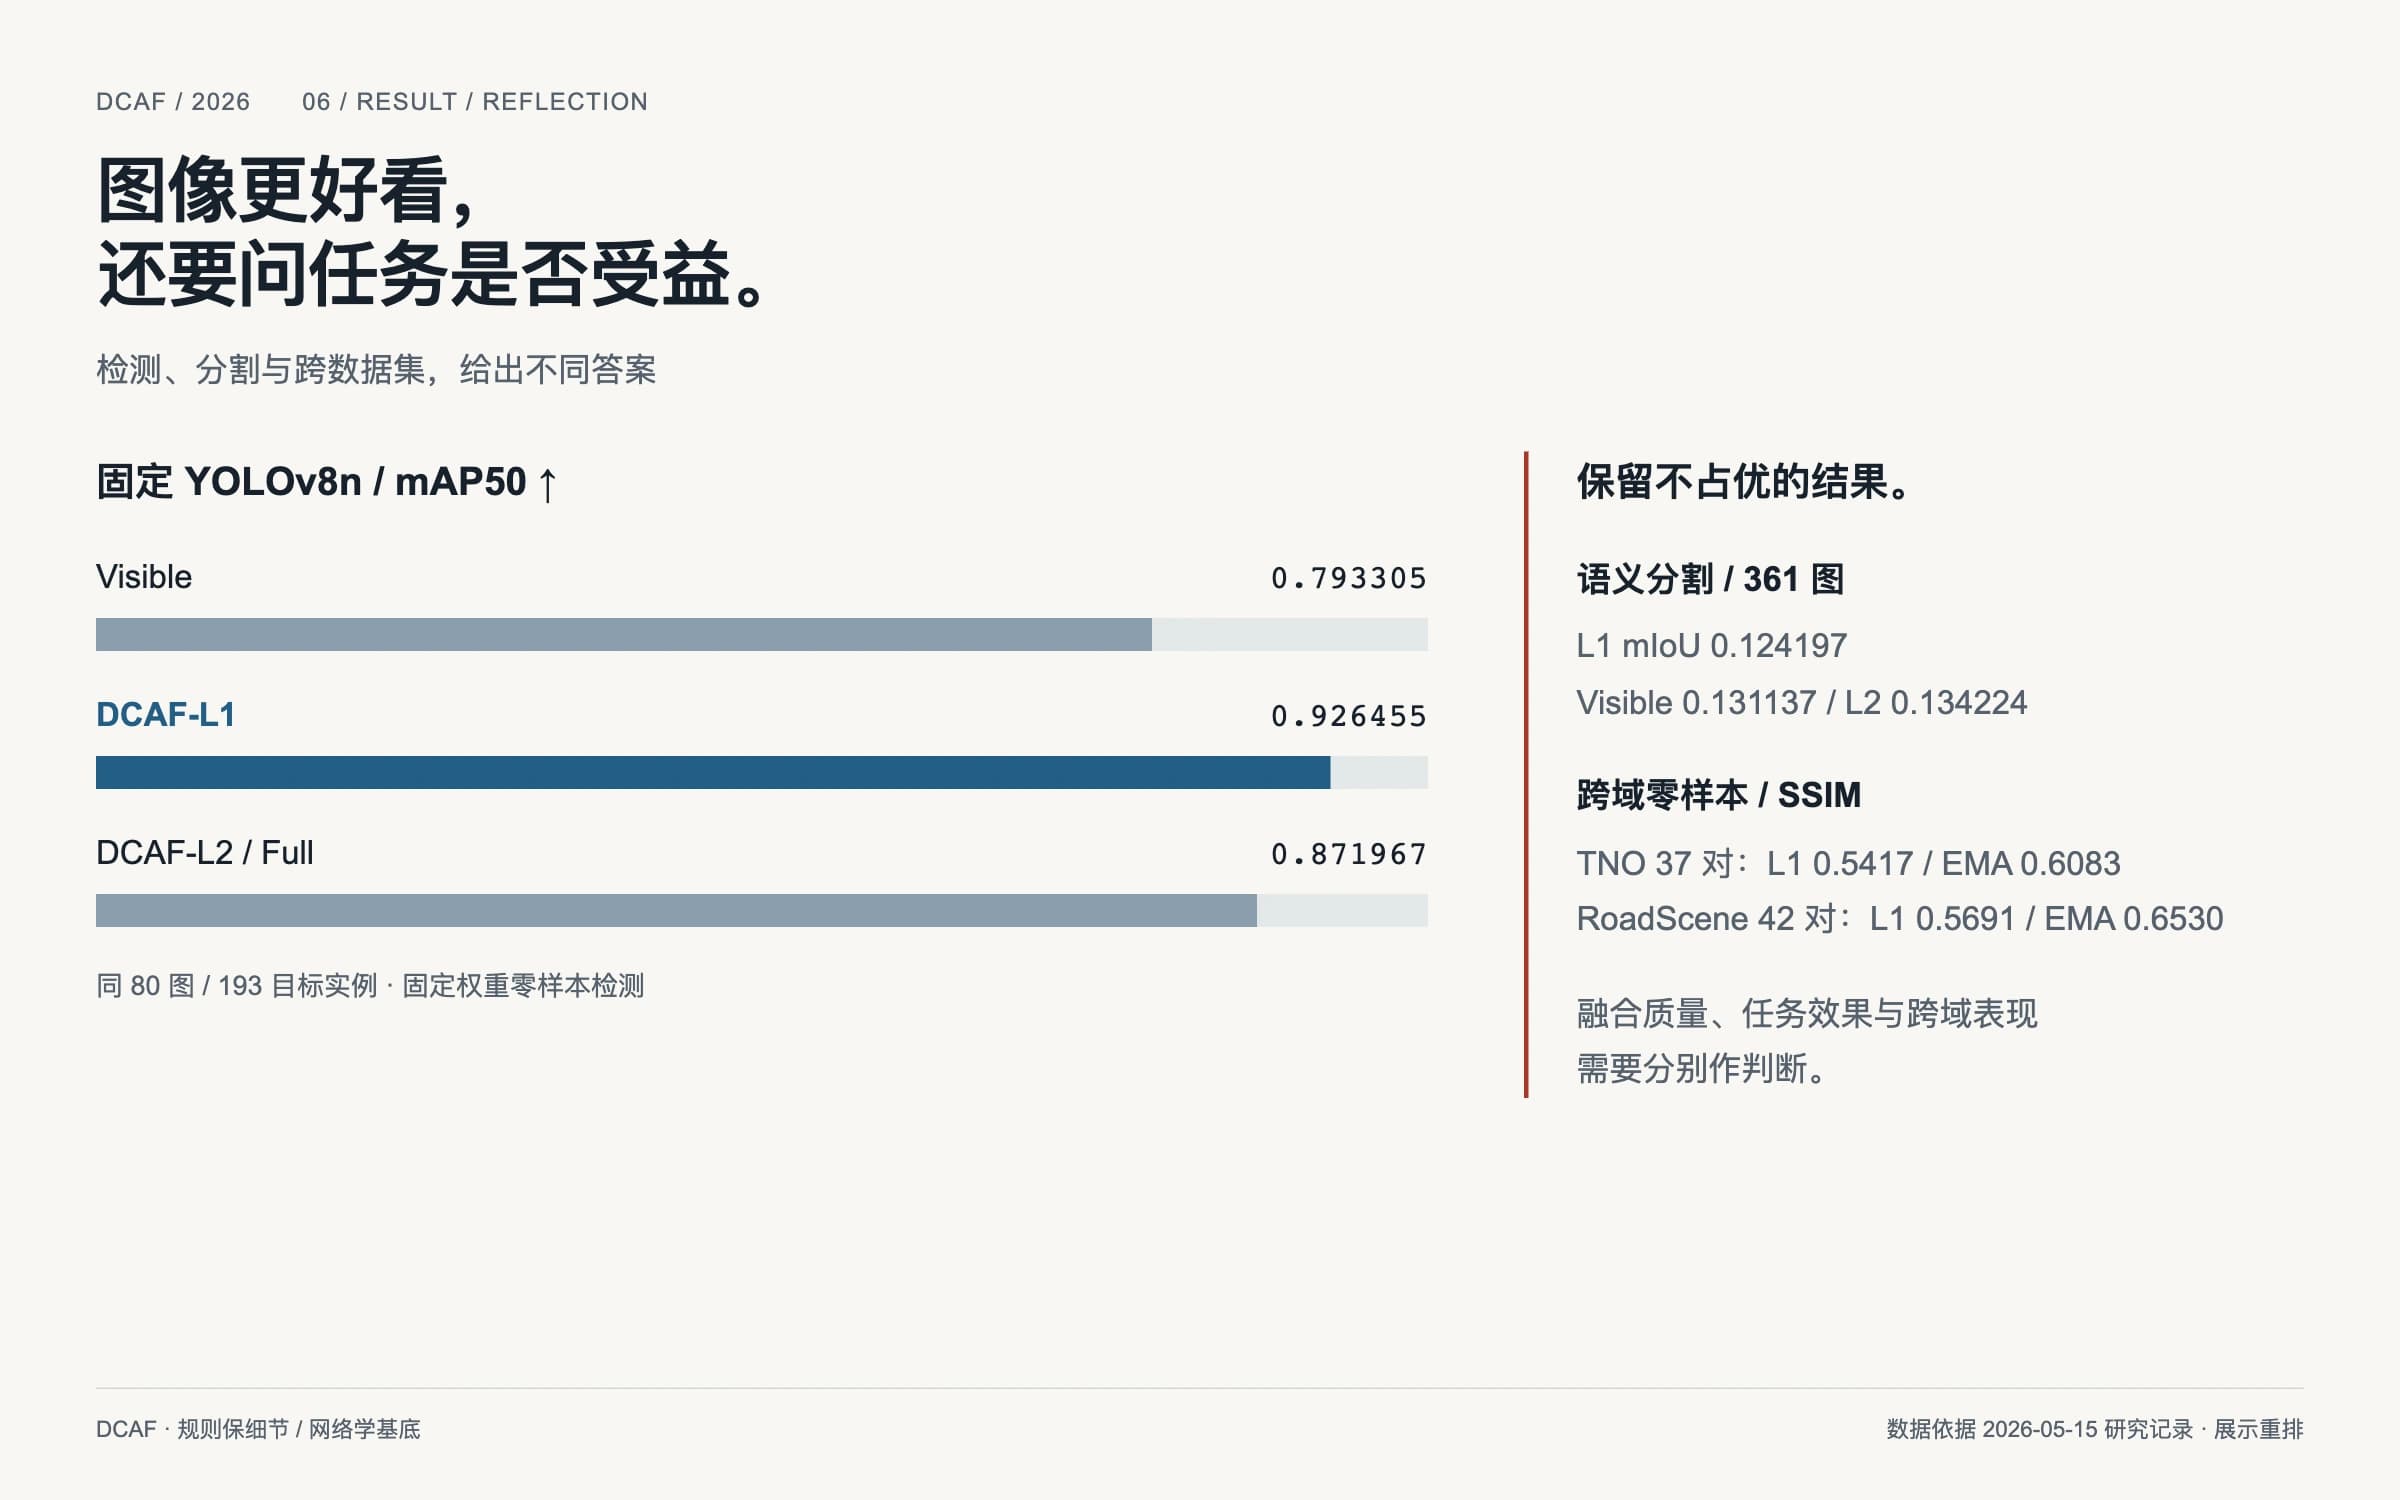Click the subheading 跨域零样本 / SSIM

(x=1719, y=795)
